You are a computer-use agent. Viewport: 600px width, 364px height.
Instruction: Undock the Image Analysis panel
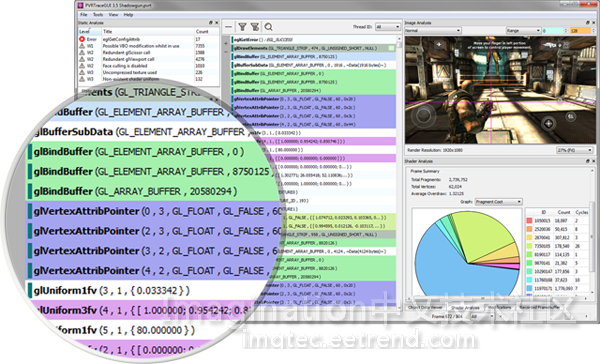(587, 23)
